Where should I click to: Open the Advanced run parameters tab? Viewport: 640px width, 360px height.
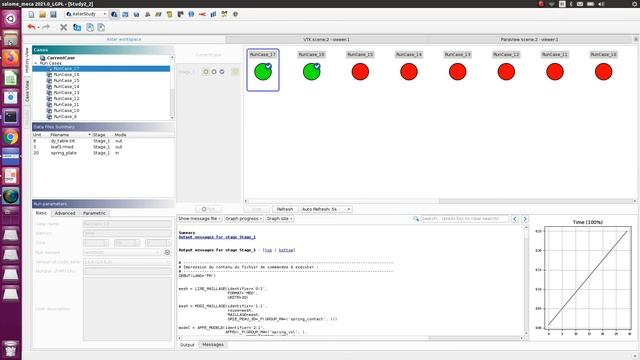tap(65, 213)
